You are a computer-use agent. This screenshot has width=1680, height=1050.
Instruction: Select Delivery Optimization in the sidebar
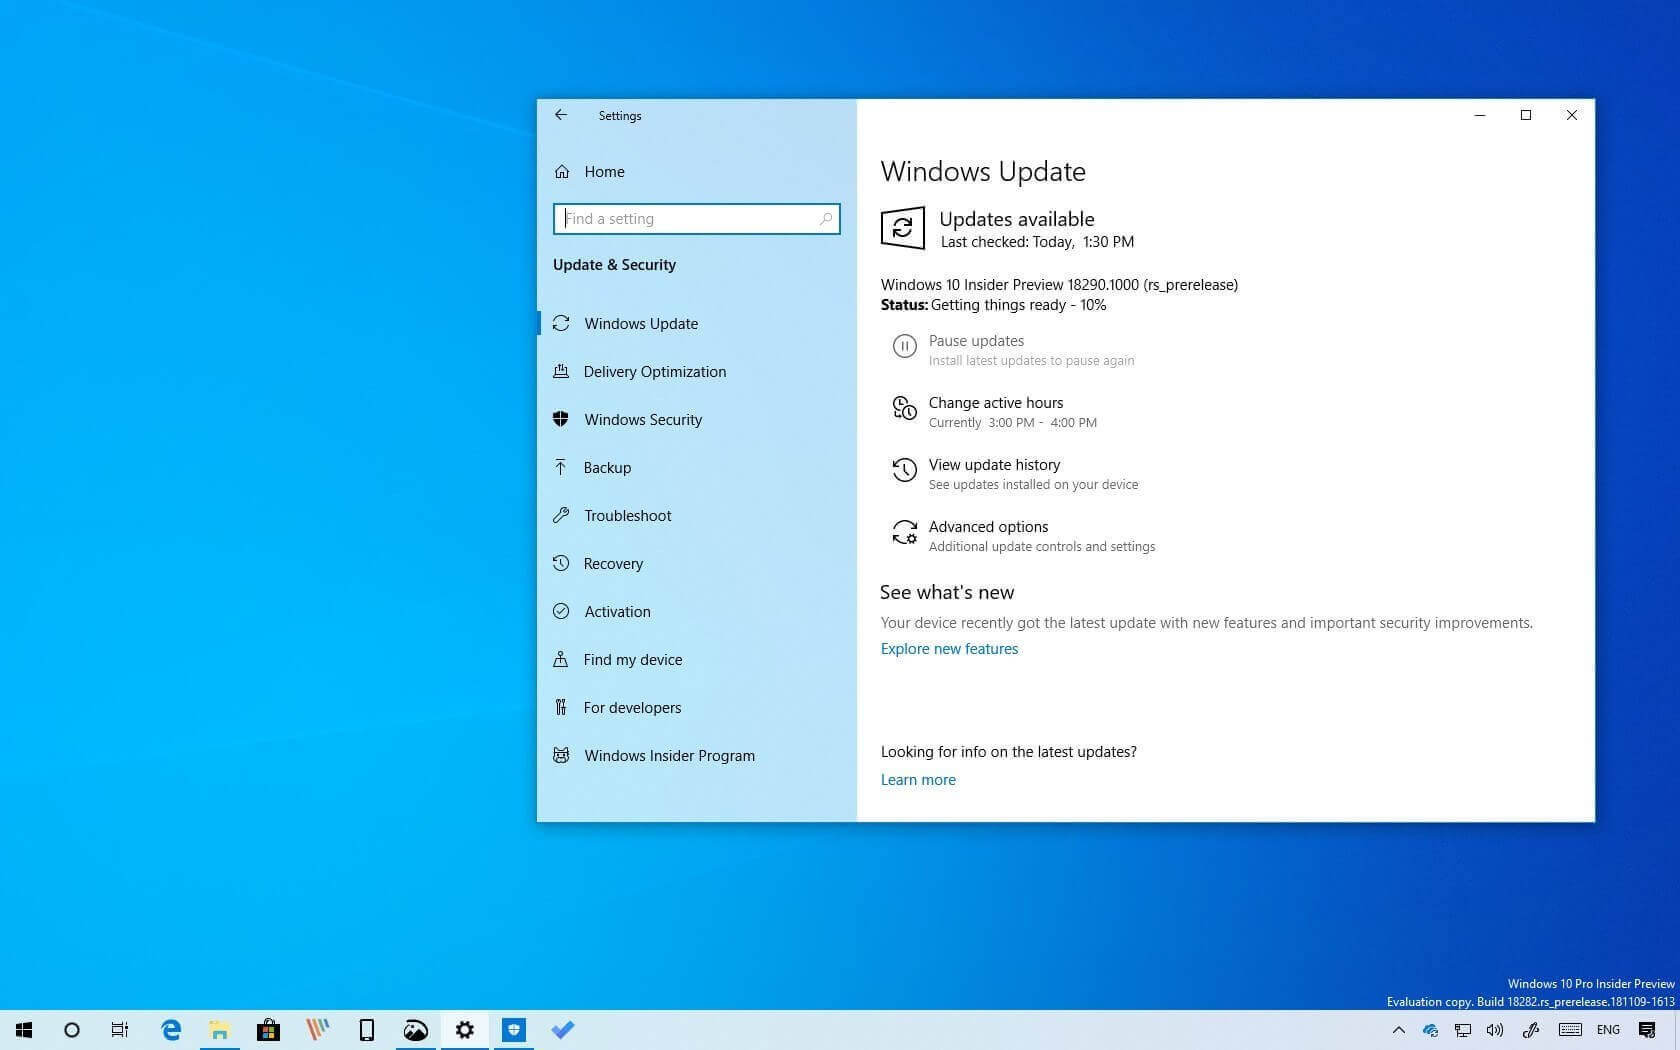tap(655, 371)
